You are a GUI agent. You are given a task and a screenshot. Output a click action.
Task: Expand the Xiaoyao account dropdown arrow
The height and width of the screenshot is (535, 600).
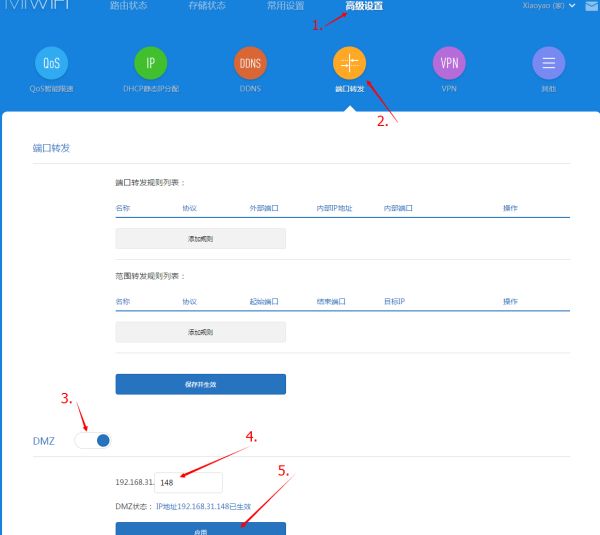tap(572, 5)
